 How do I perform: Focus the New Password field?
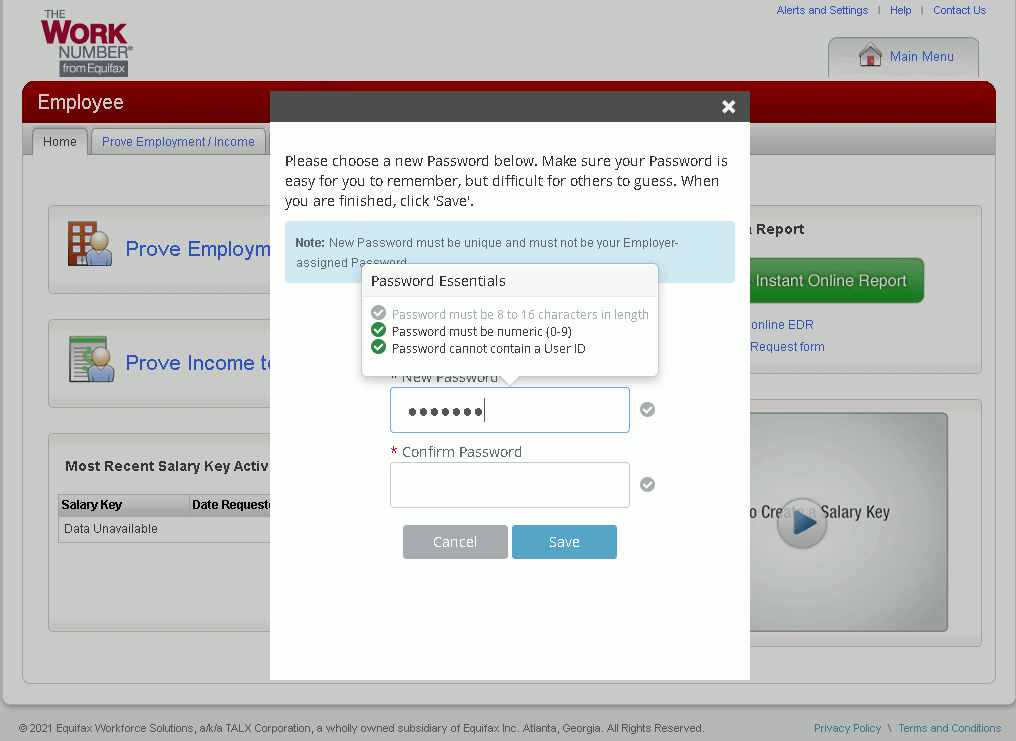509,410
